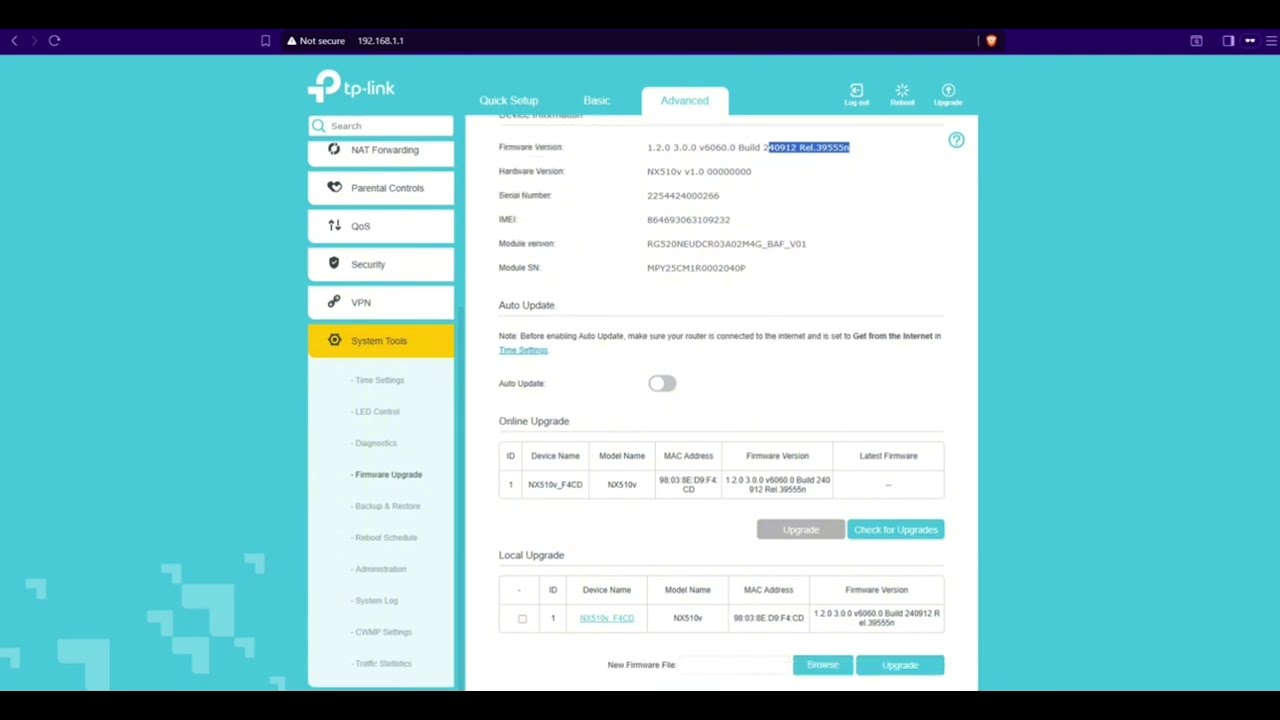Collapse System Tools via its gear icon
This screenshot has width=1280, height=720.
point(334,340)
